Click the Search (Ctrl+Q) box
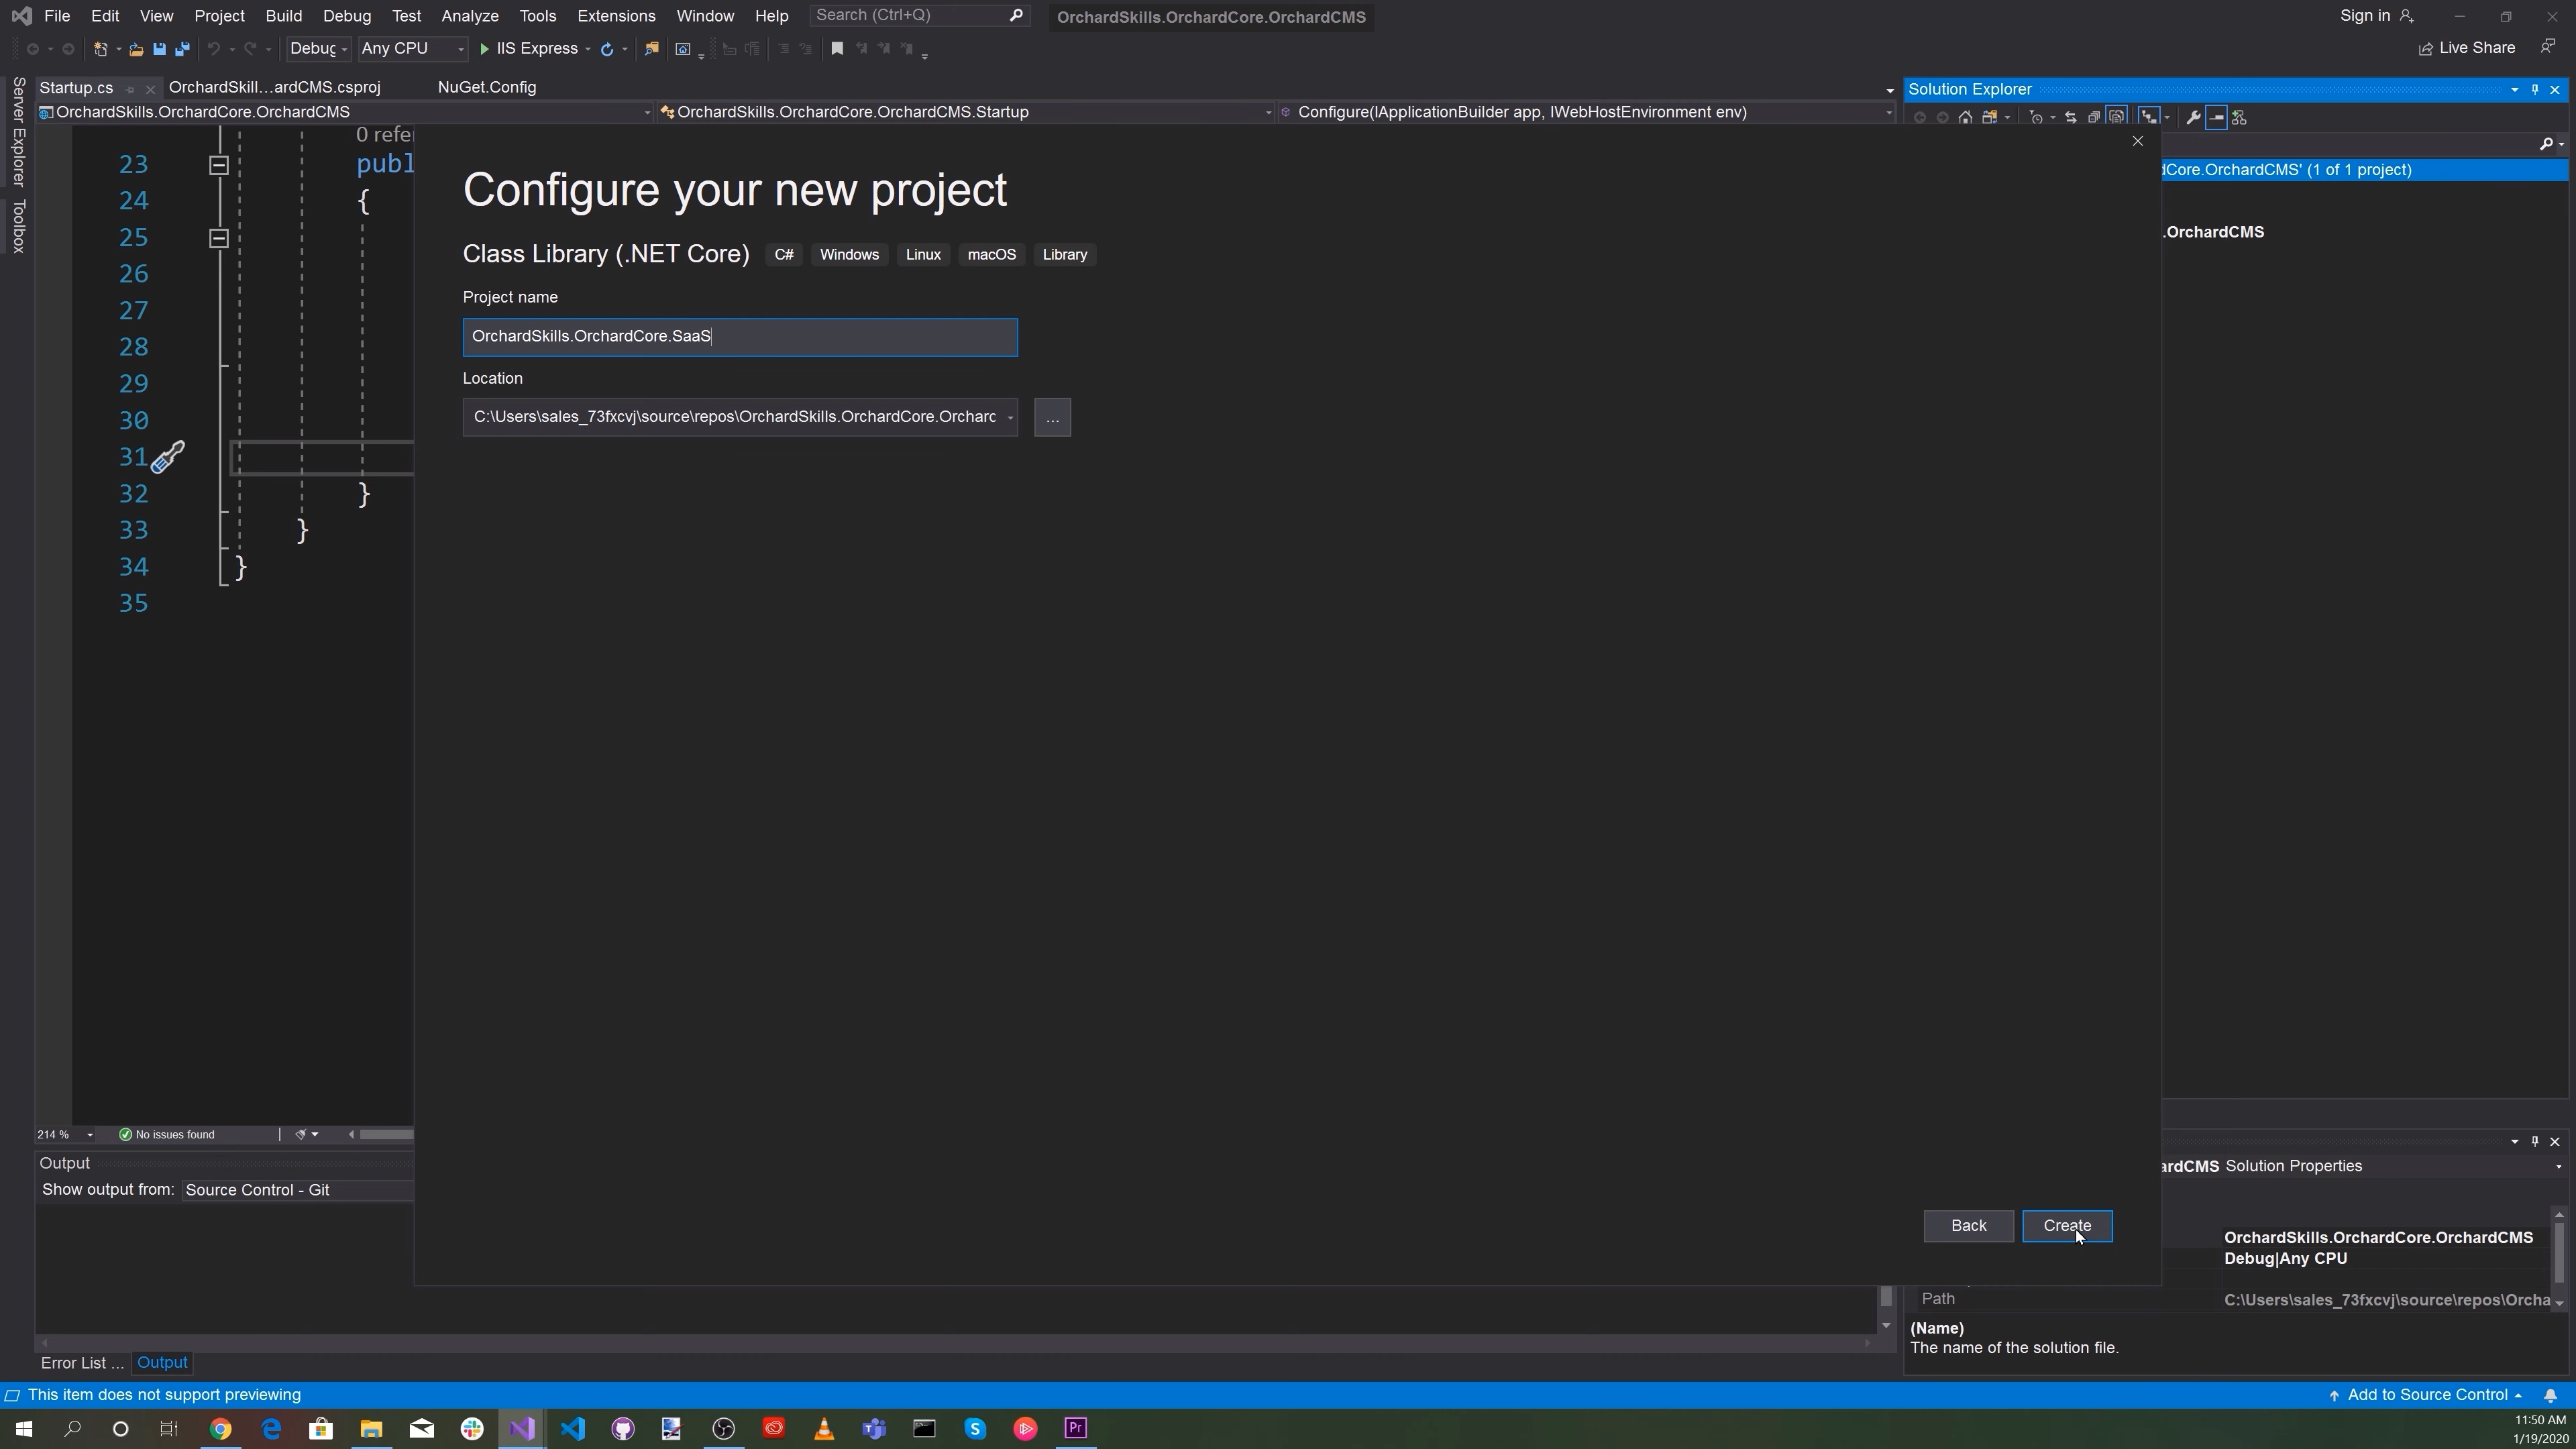Image resolution: width=2576 pixels, height=1449 pixels. point(919,16)
